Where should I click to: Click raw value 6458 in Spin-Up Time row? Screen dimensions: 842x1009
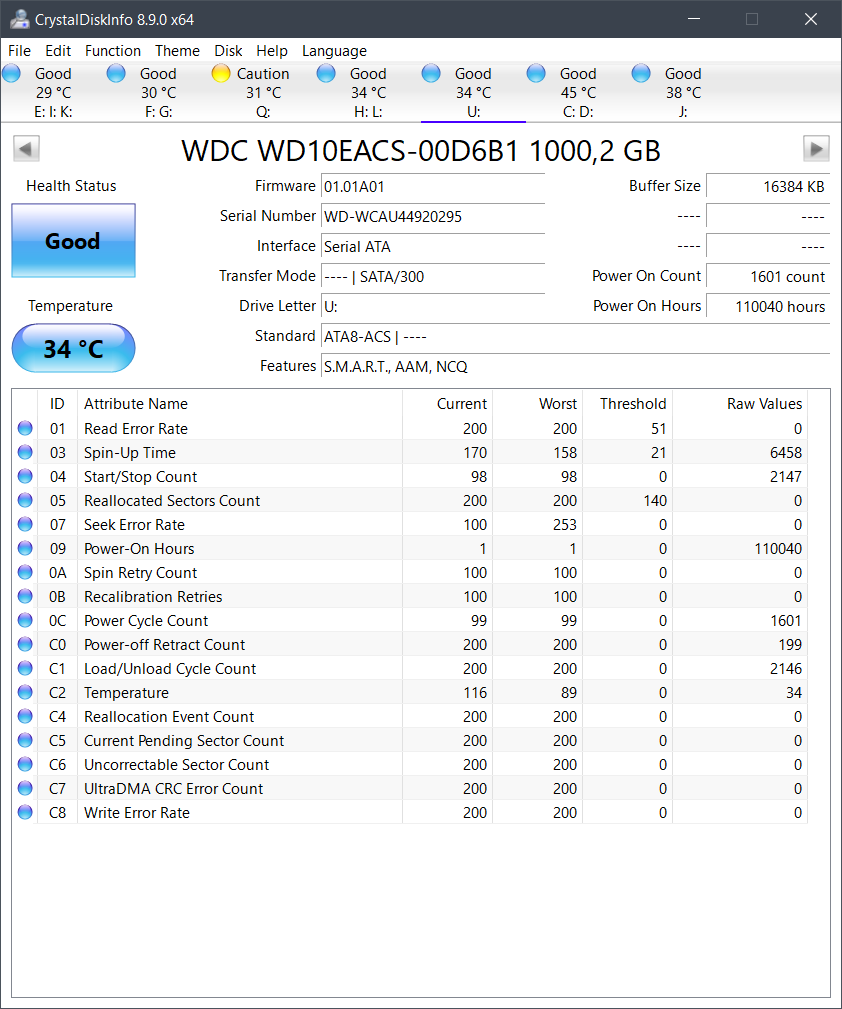pos(785,452)
